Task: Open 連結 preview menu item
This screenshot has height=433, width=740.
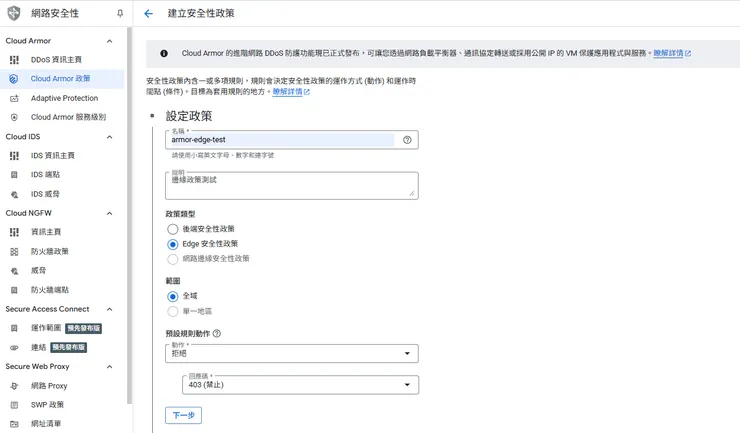Action: click(62, 348)
